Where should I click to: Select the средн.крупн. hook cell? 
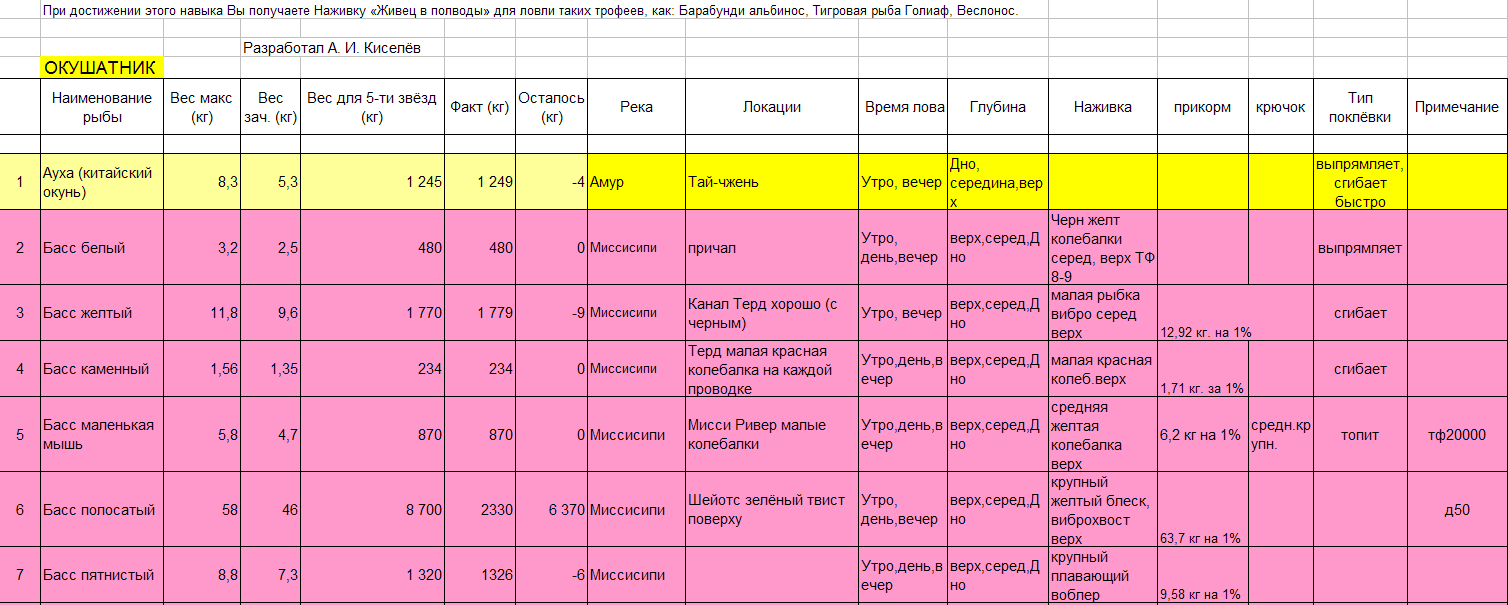(1280, 435)
